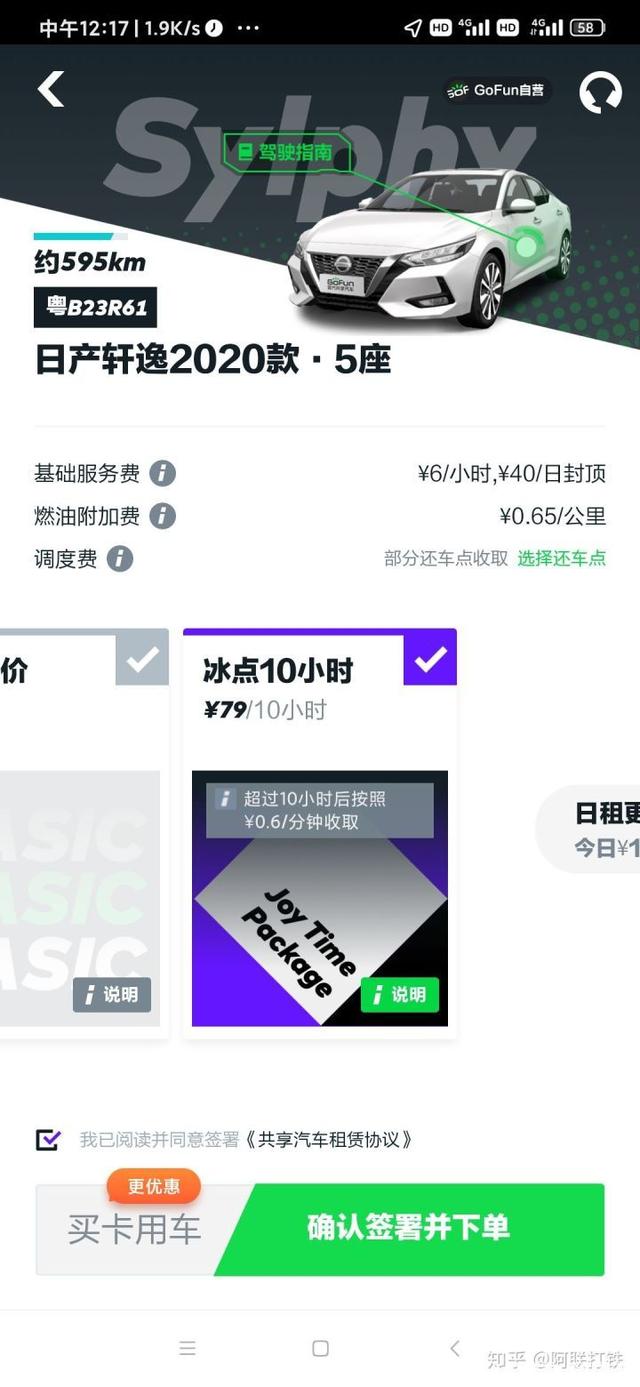Open customer service headset icon
The width and height of the screenshot is (640, 1387).
pyautogui.click(x=600, y=92)
